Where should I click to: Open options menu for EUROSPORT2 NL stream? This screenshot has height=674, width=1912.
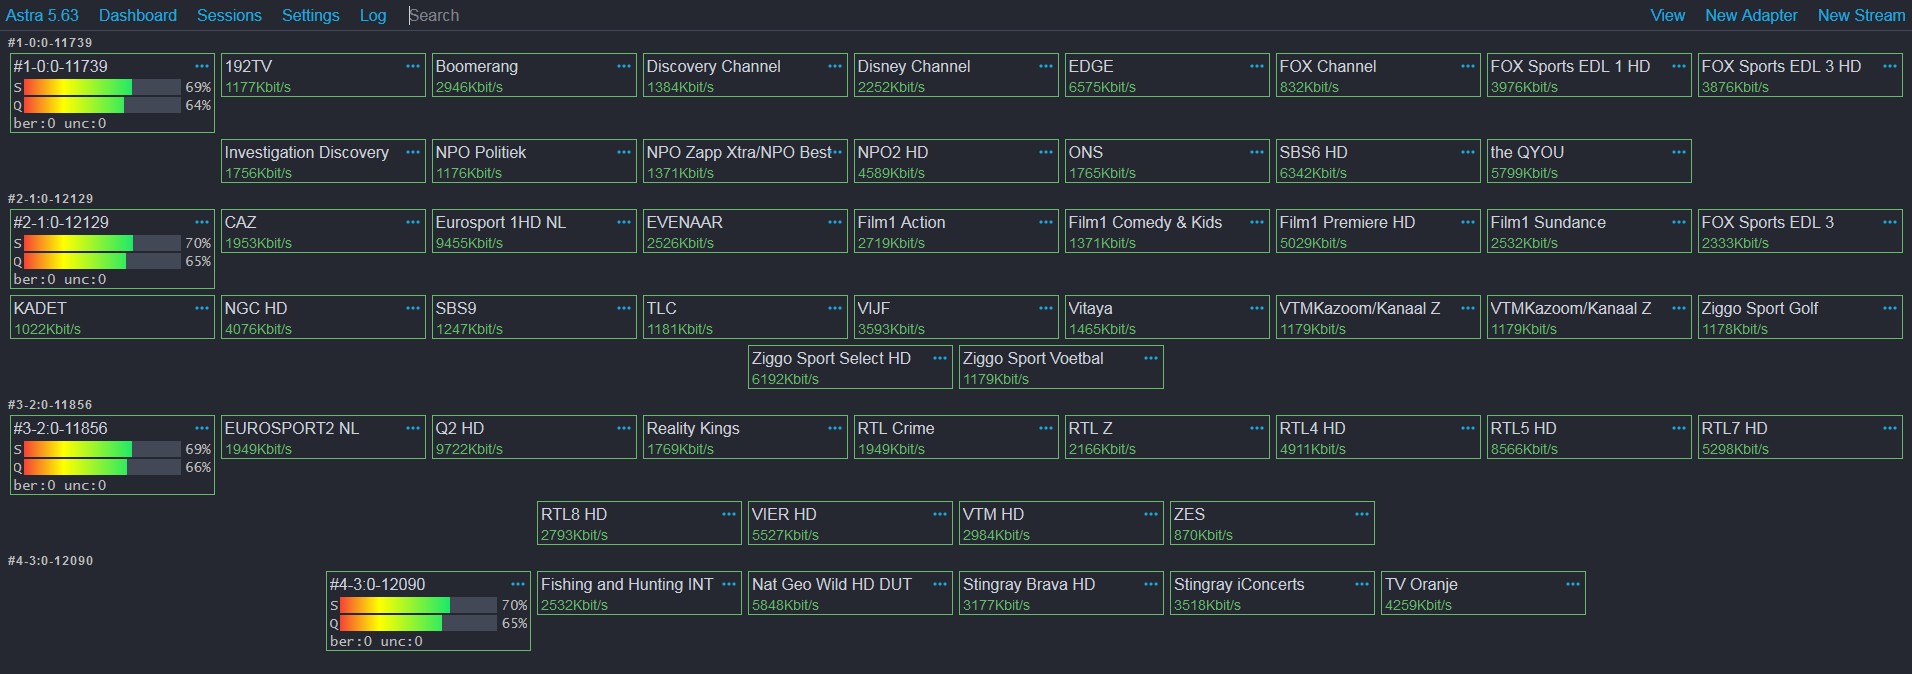413,428
